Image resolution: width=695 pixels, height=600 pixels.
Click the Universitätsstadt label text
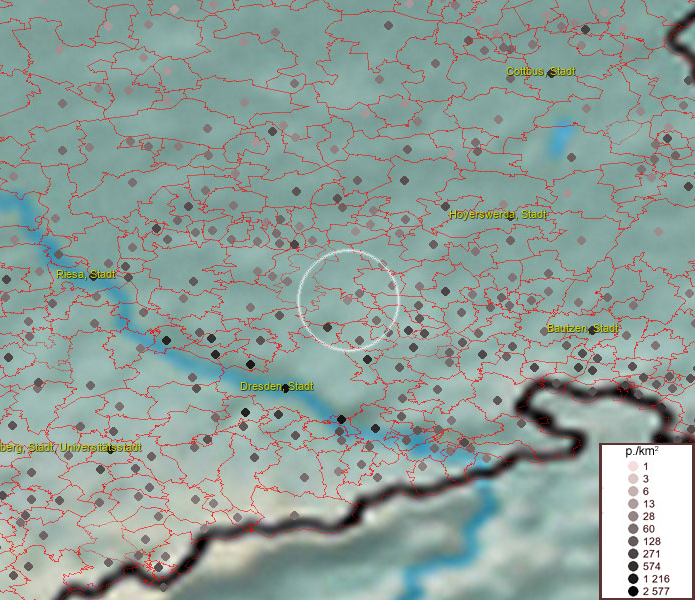click(101, 448)
